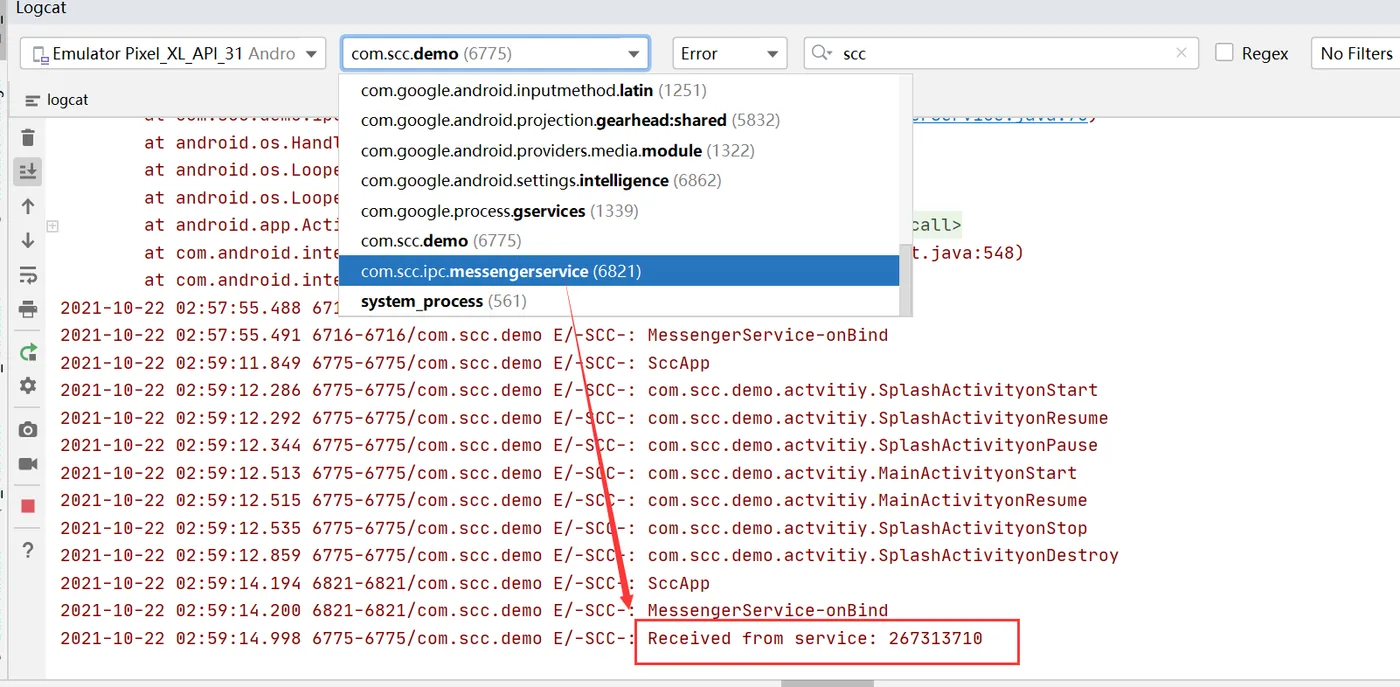The width and height of the screenshot is (1400, 687).
Task: Click 'SplashActivityonStart' log line
Action: (x=579, y=390)
